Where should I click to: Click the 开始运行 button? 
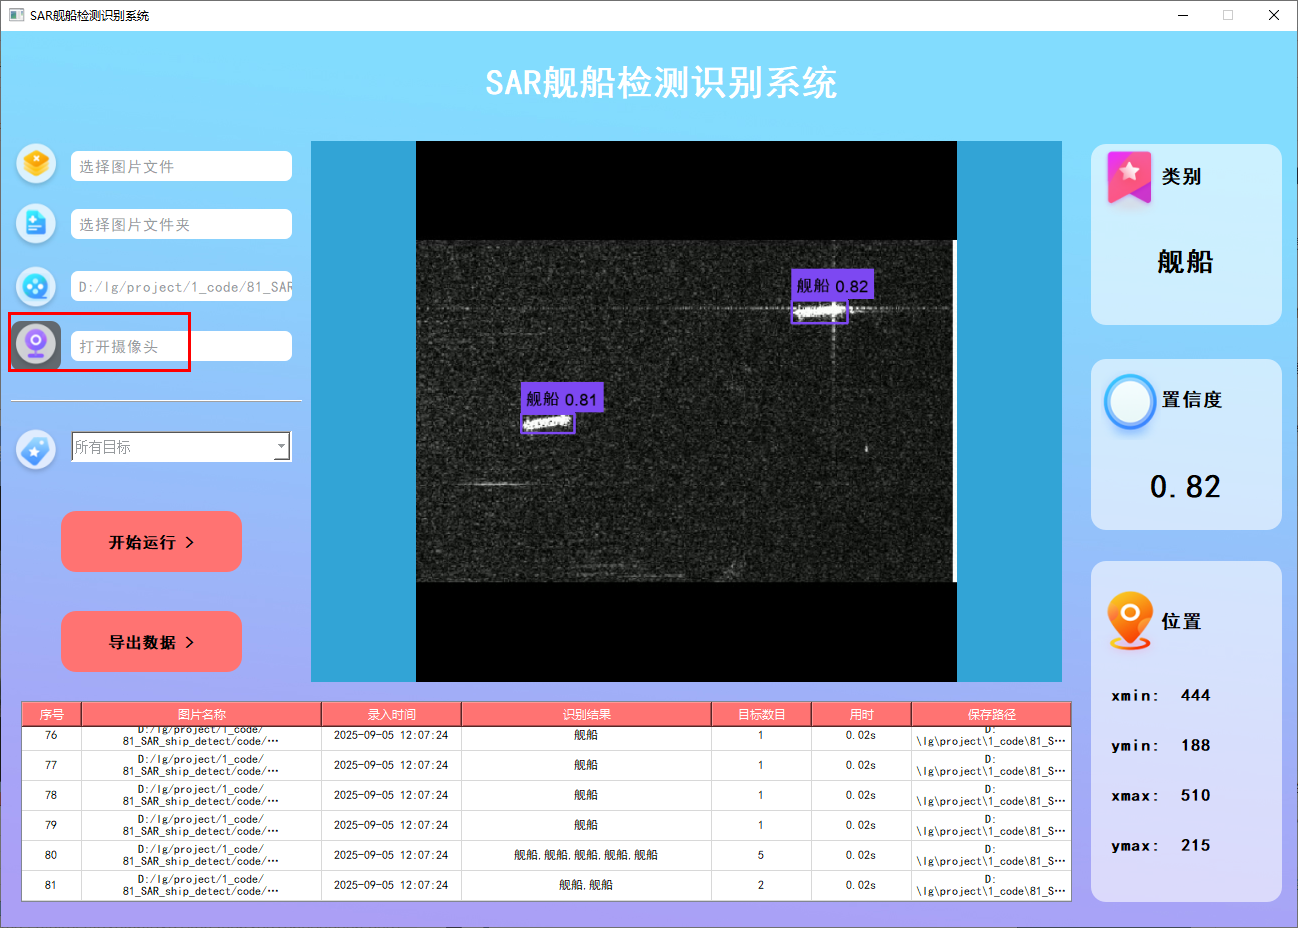(x=151, y=541)
